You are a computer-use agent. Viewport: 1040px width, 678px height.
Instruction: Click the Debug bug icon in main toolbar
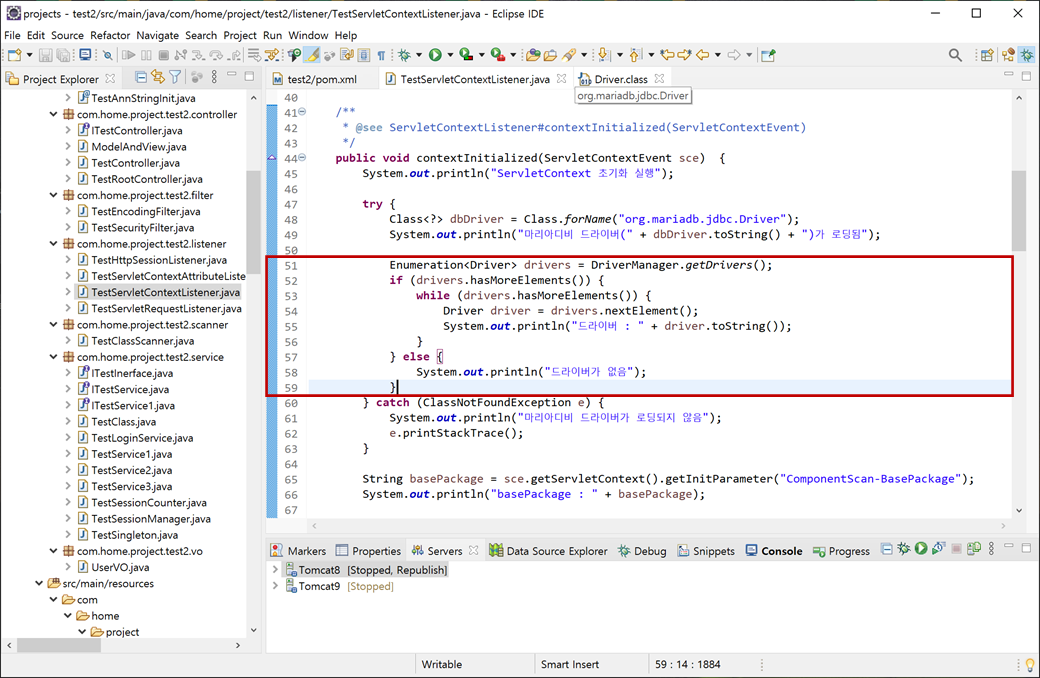pos(404,55)
